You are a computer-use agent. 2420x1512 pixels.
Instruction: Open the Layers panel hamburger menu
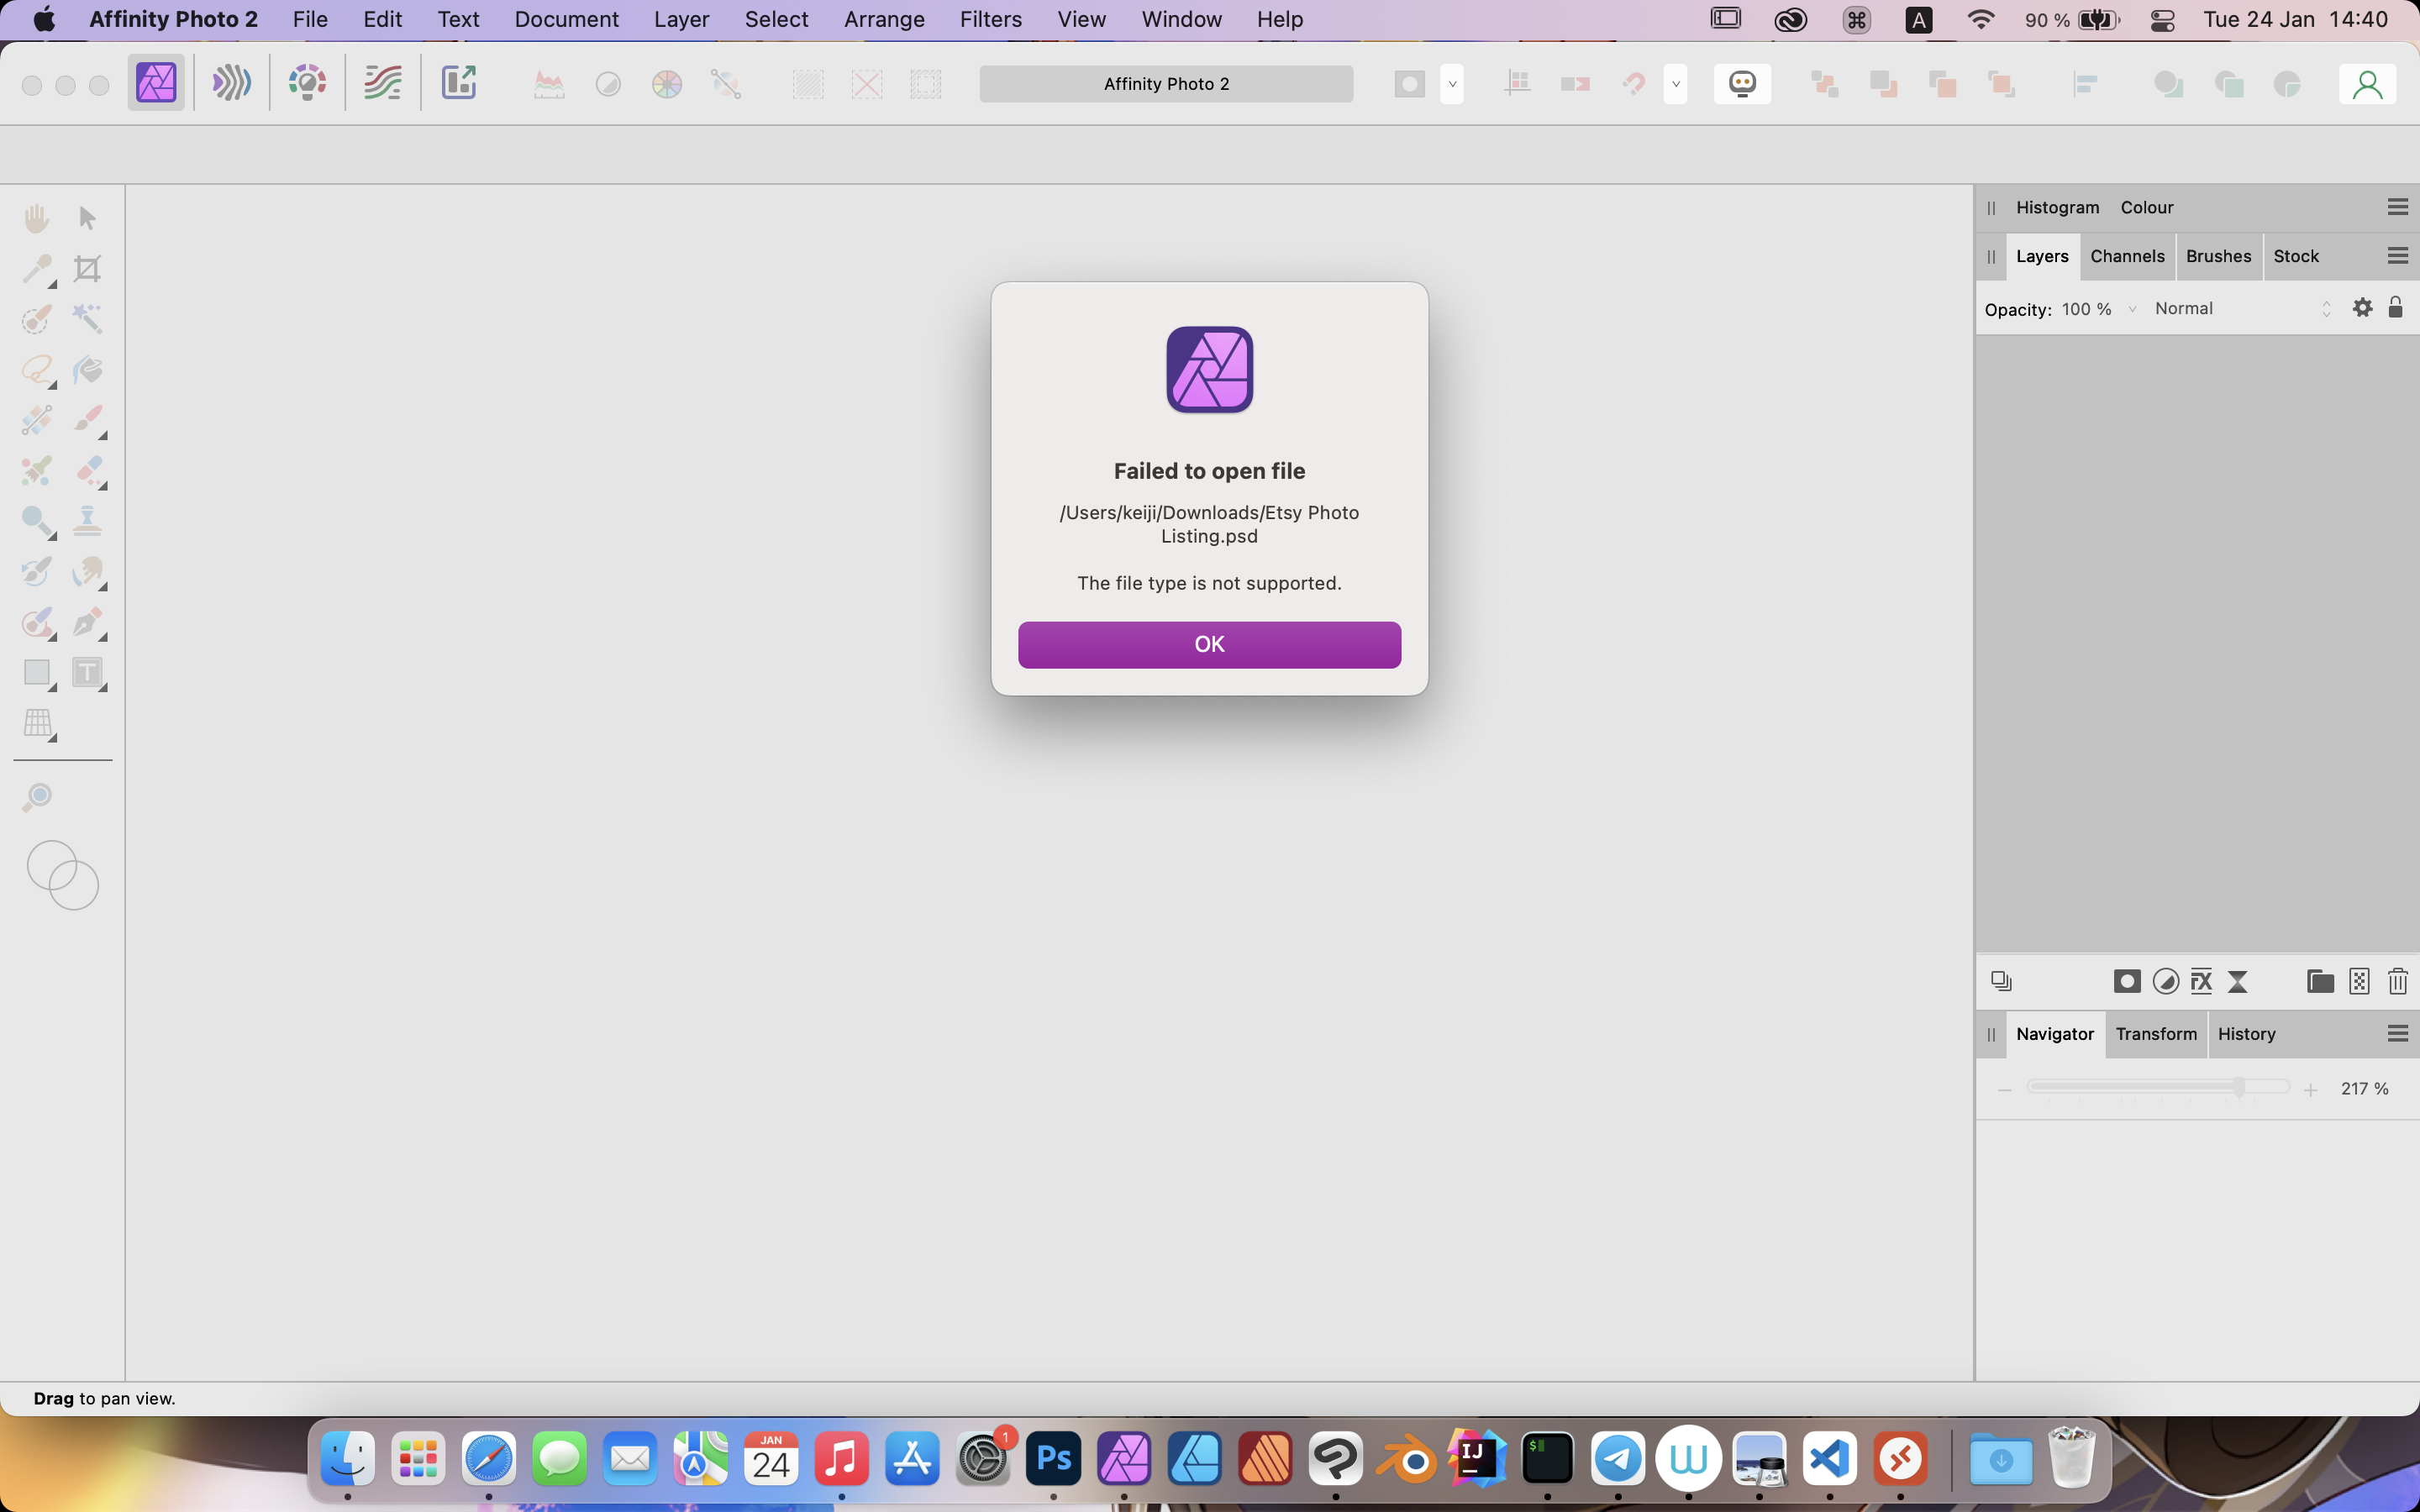tap(2397, 256)
